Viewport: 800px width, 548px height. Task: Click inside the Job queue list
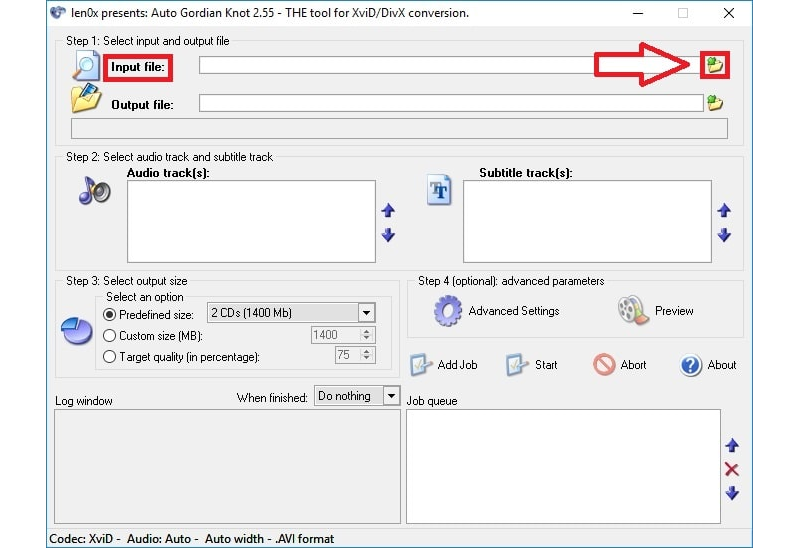(563, 466)
